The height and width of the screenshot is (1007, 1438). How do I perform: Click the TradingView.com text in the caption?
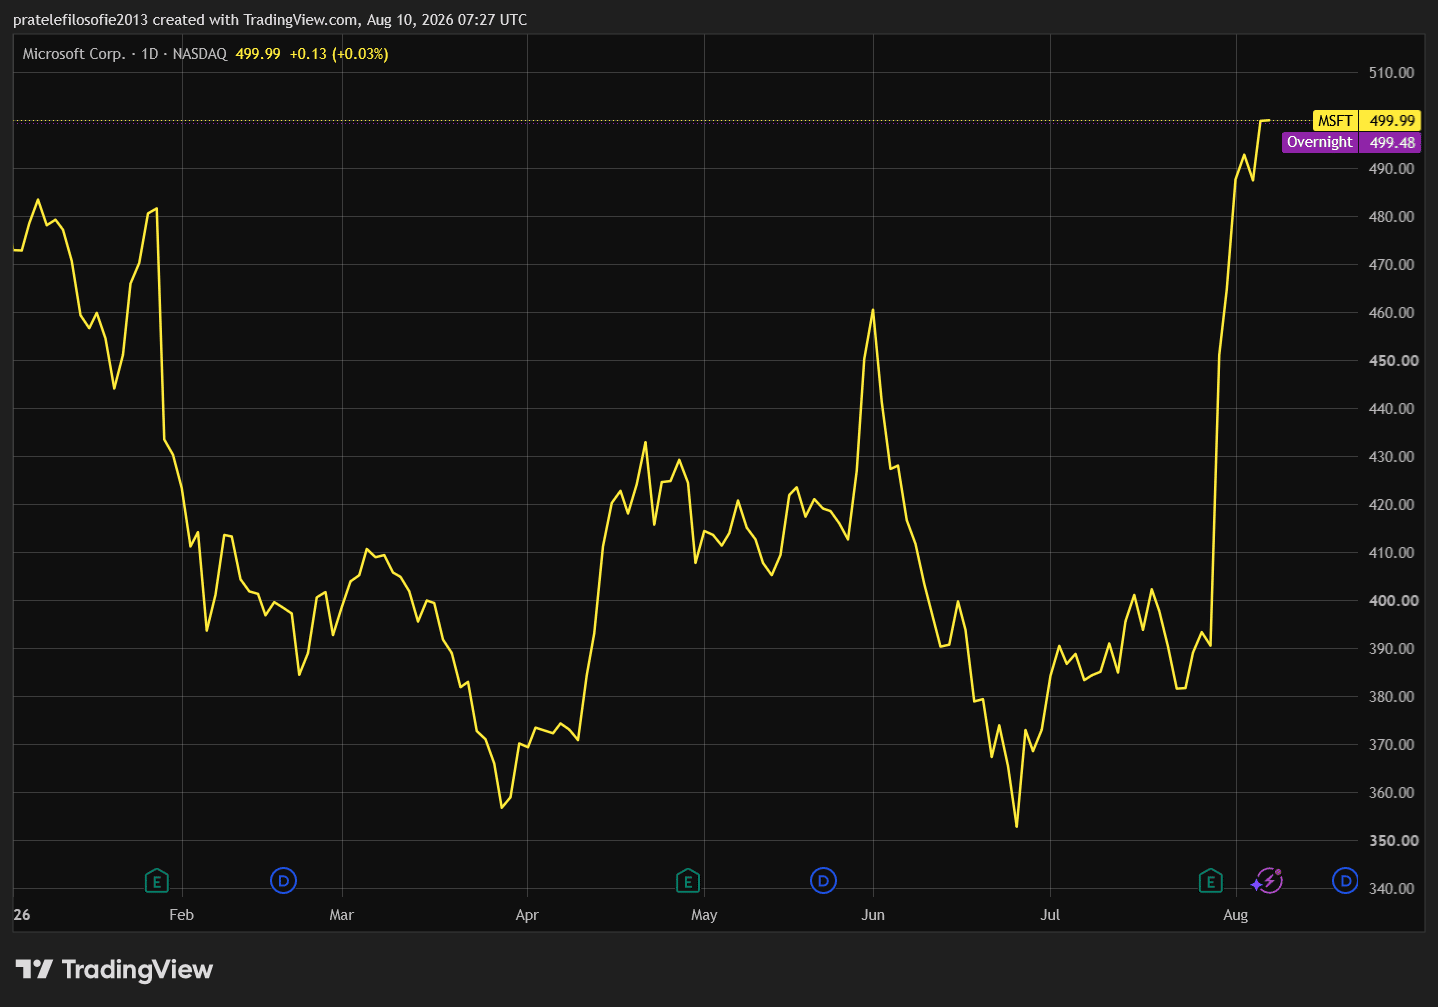301,20
